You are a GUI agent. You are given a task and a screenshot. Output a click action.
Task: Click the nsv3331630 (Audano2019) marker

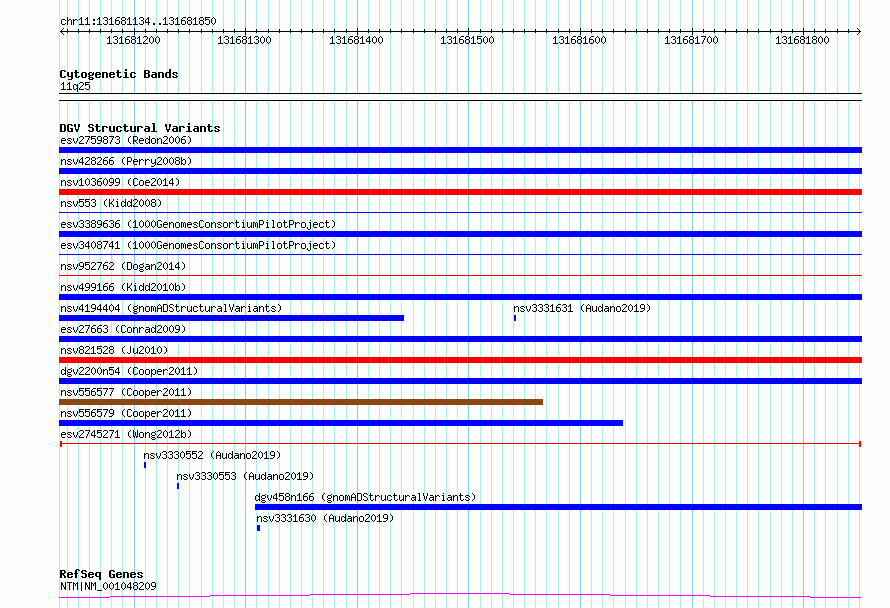pos(258,528)
